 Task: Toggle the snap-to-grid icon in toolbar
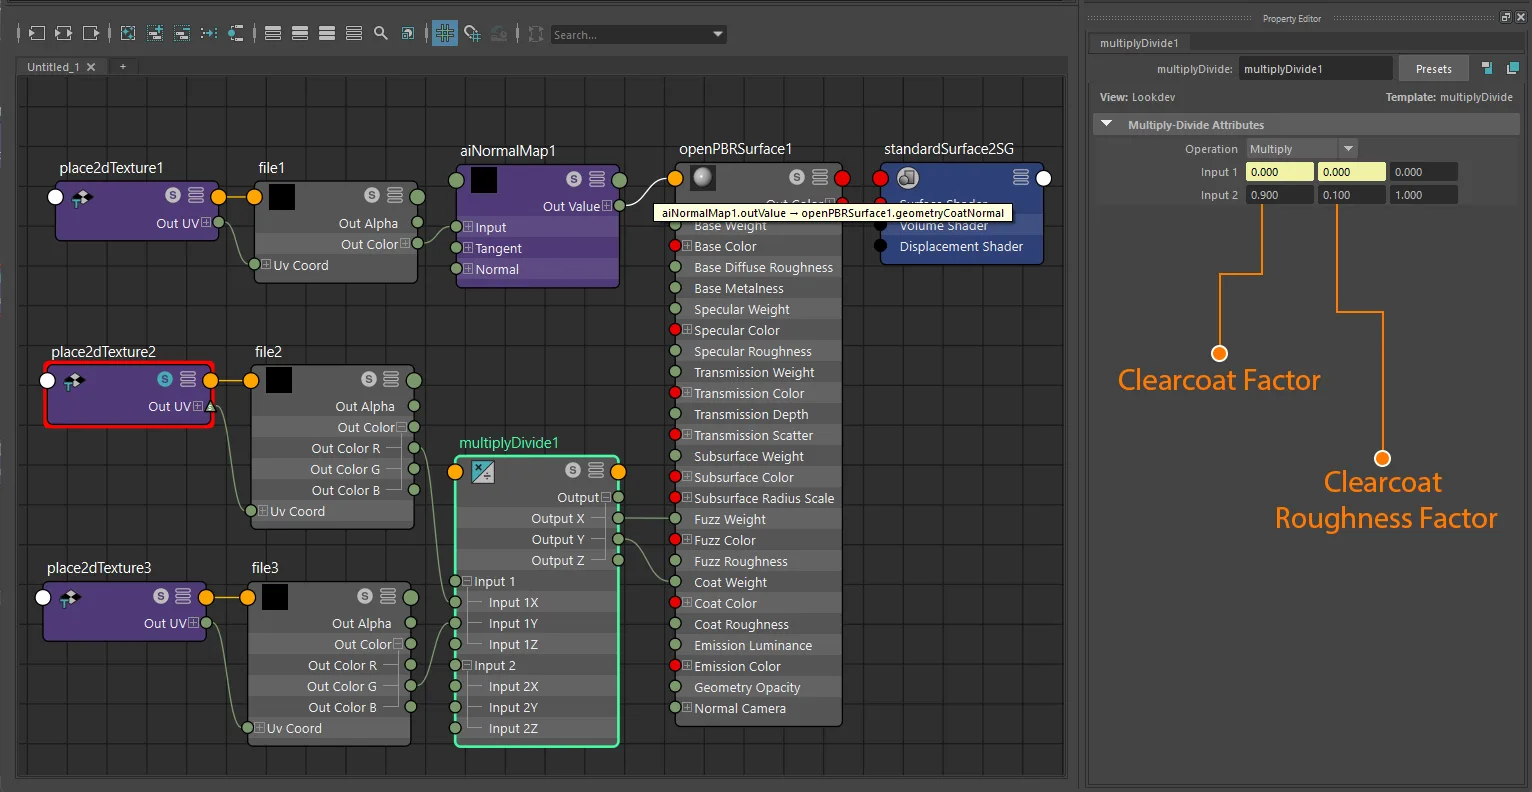pos(472,33)
